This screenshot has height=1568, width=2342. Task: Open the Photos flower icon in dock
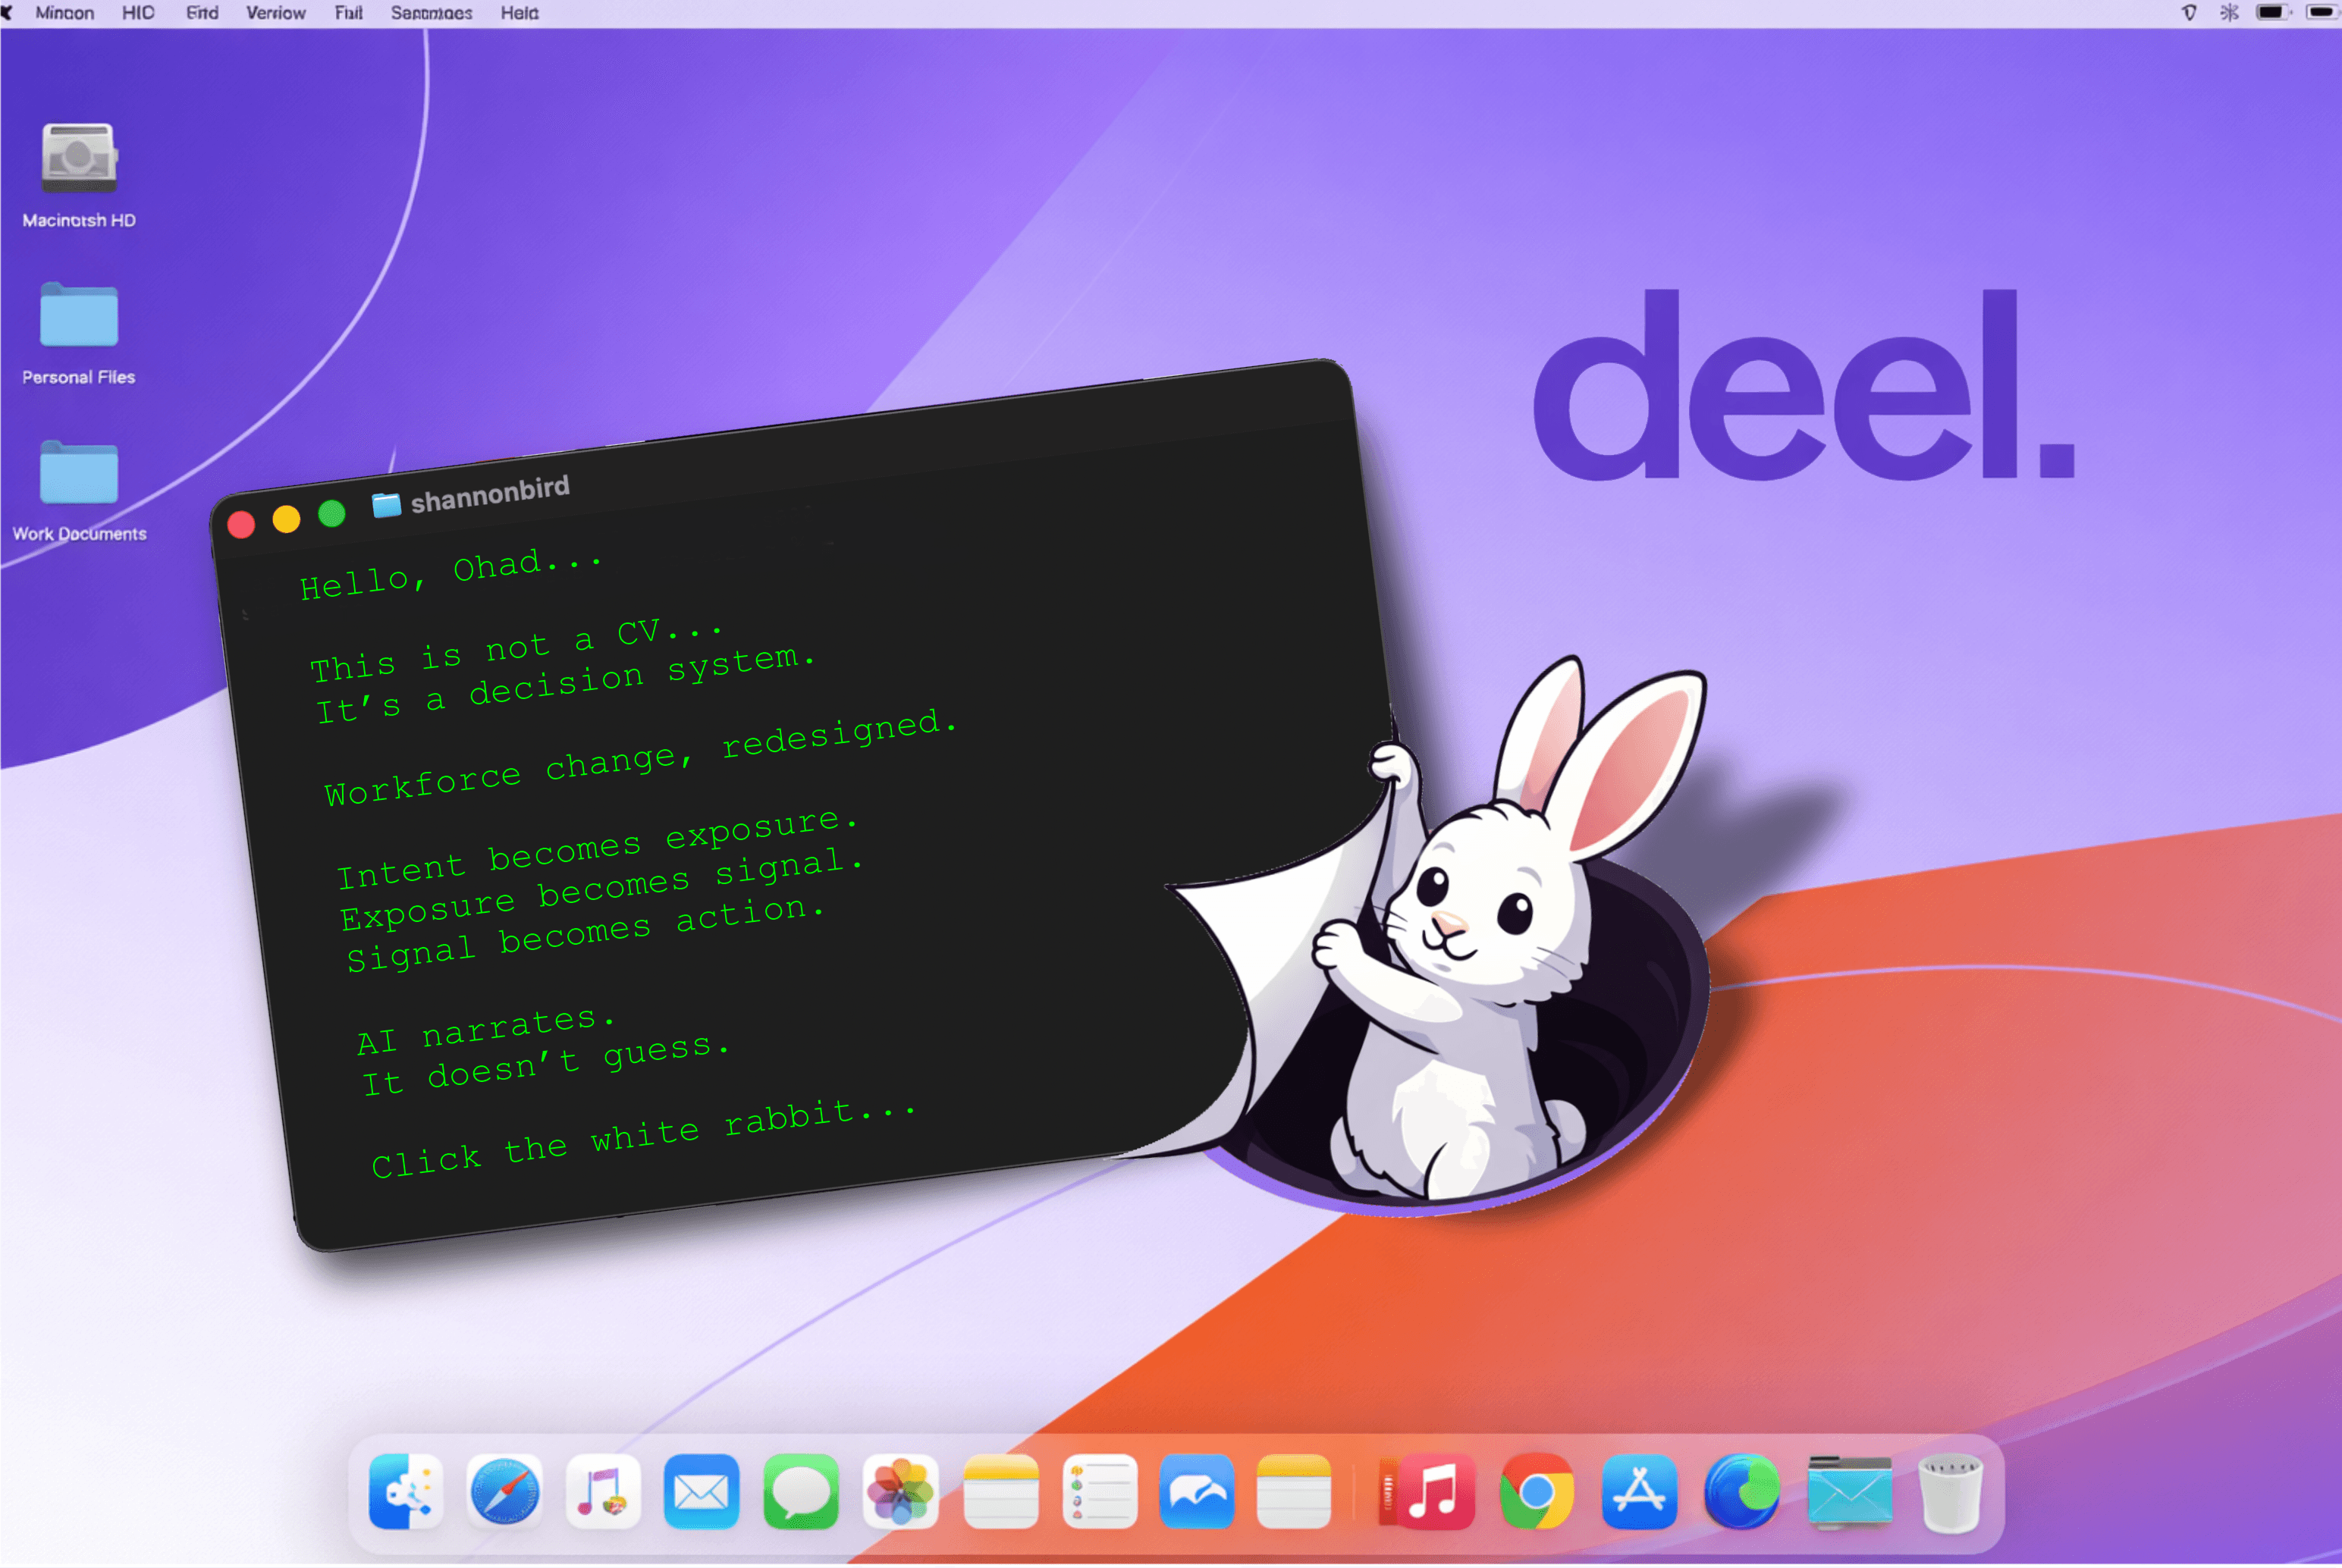coord(900,1492)
